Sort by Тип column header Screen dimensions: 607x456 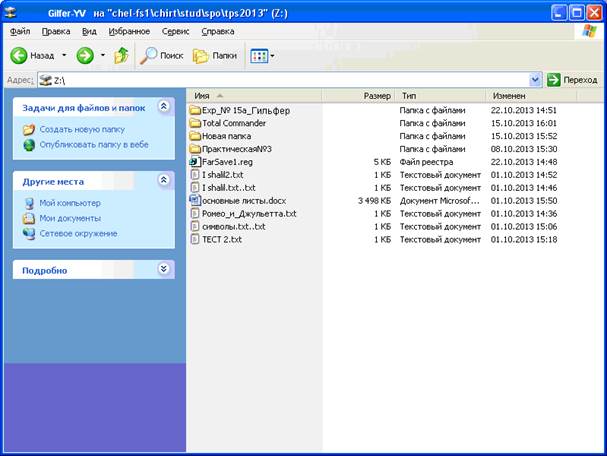click(440, 96)
